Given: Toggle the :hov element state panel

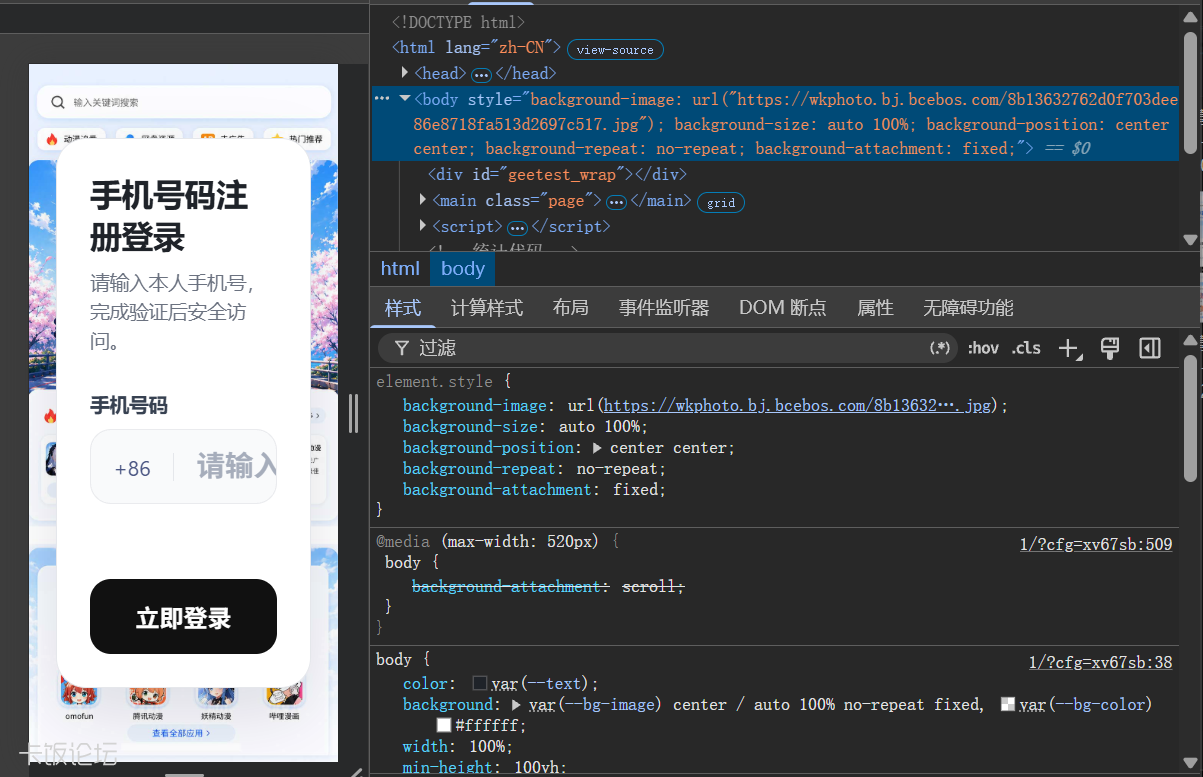Looking at the screenshot, I should [x=983, y=348].
